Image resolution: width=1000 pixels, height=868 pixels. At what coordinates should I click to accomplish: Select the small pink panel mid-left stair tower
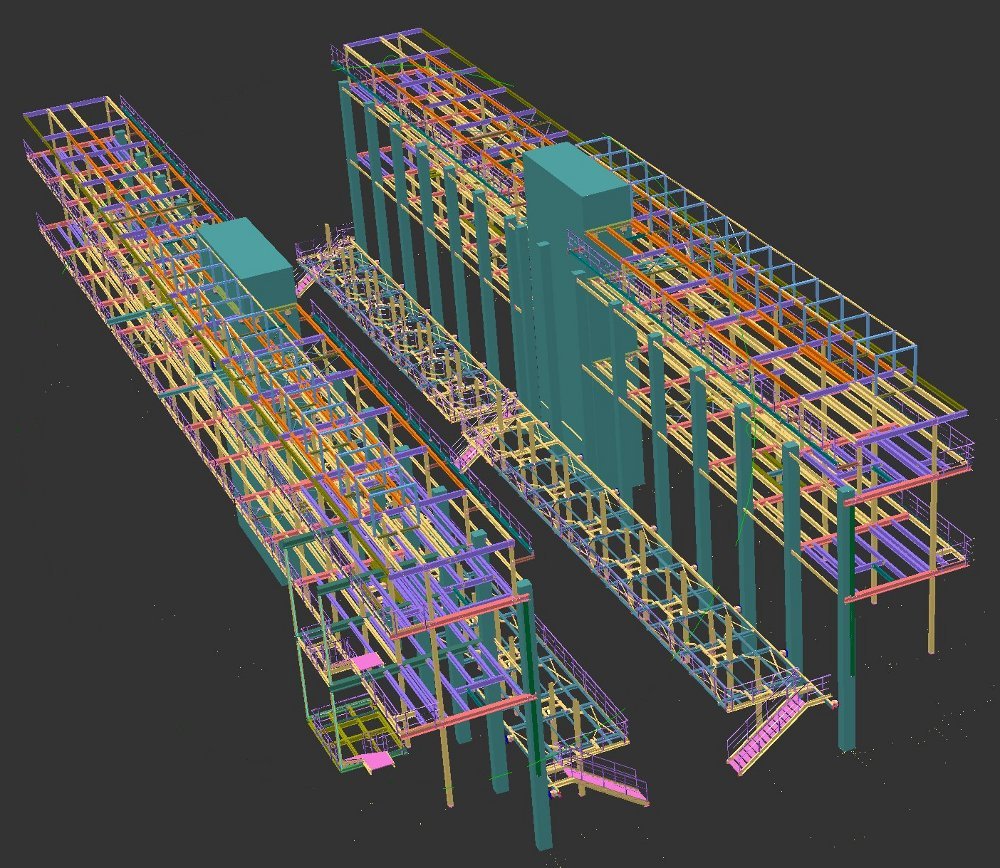366,661
